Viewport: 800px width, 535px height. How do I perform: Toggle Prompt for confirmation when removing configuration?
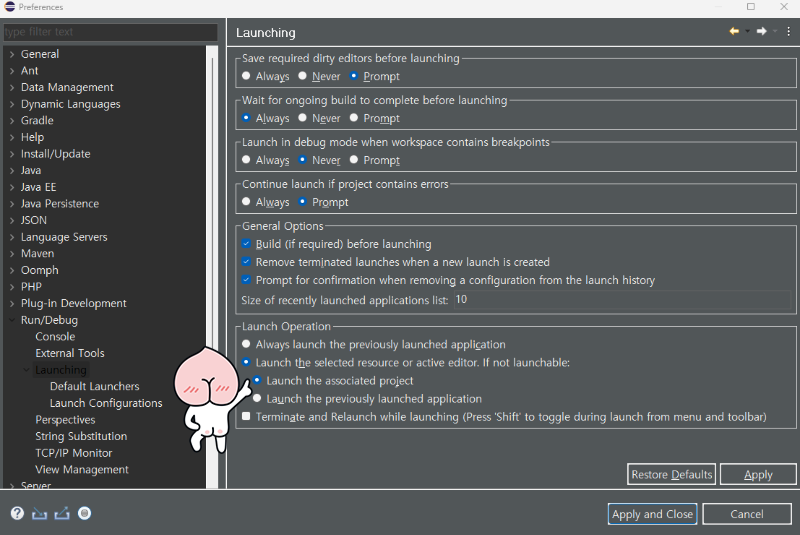[246, 279]
